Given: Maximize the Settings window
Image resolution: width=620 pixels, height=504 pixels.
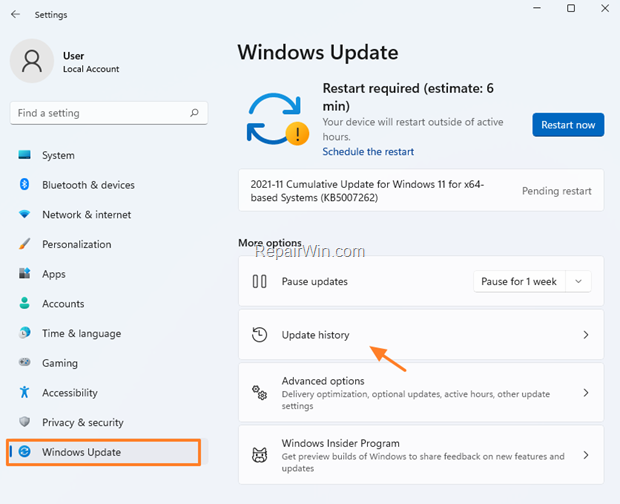Looking at the screenshot, I should [571, 8].
